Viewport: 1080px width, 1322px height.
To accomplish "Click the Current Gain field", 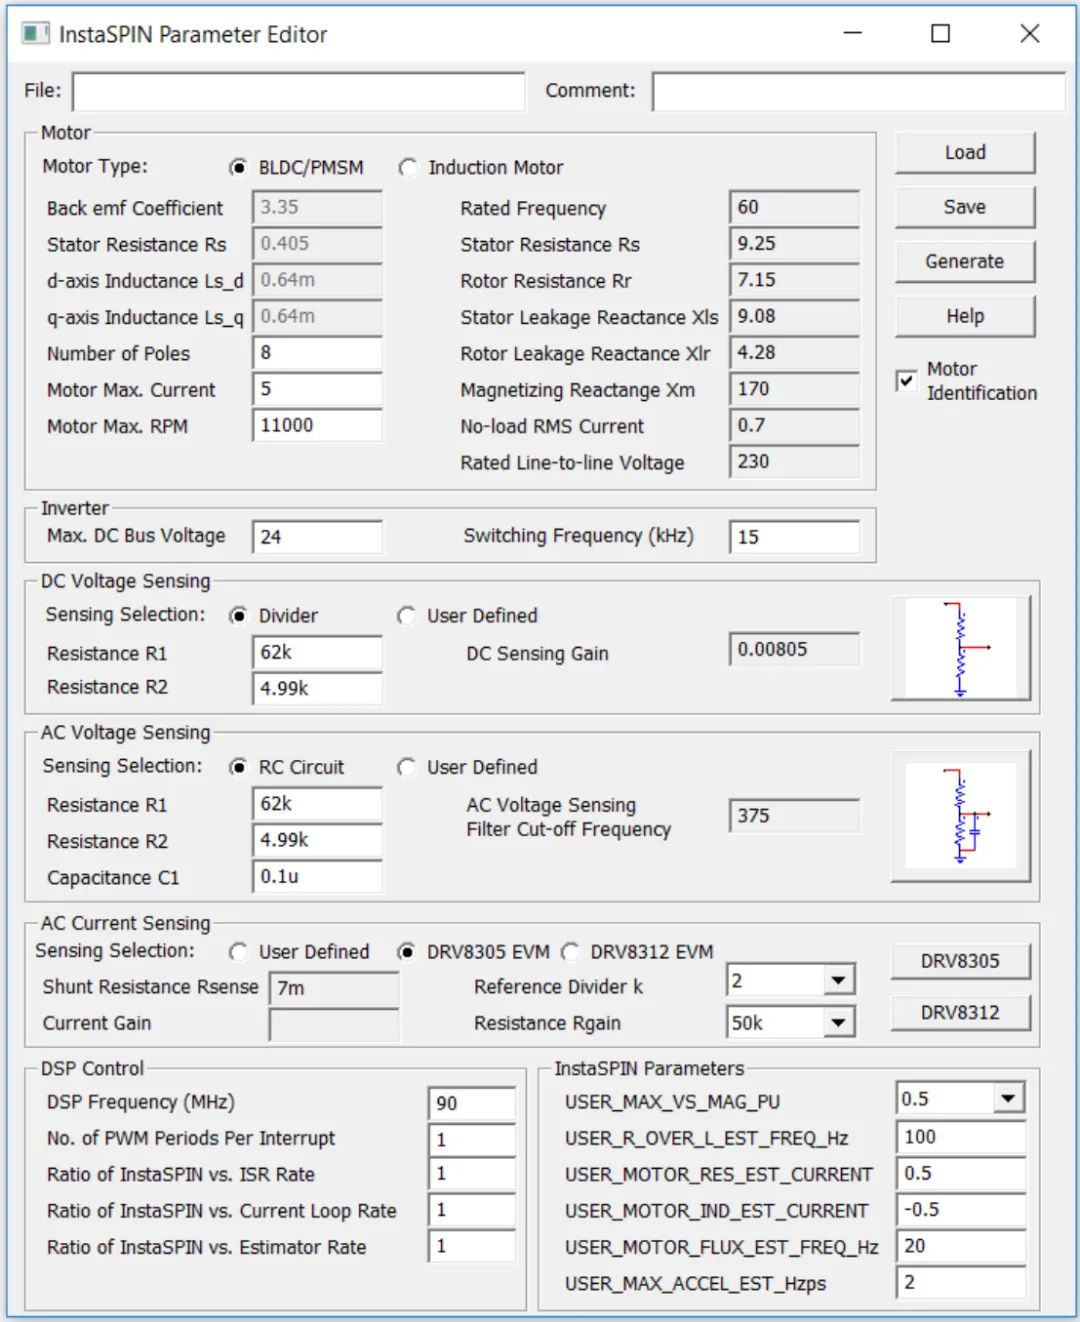I will pyautogui.click(x=334, y=1025).
